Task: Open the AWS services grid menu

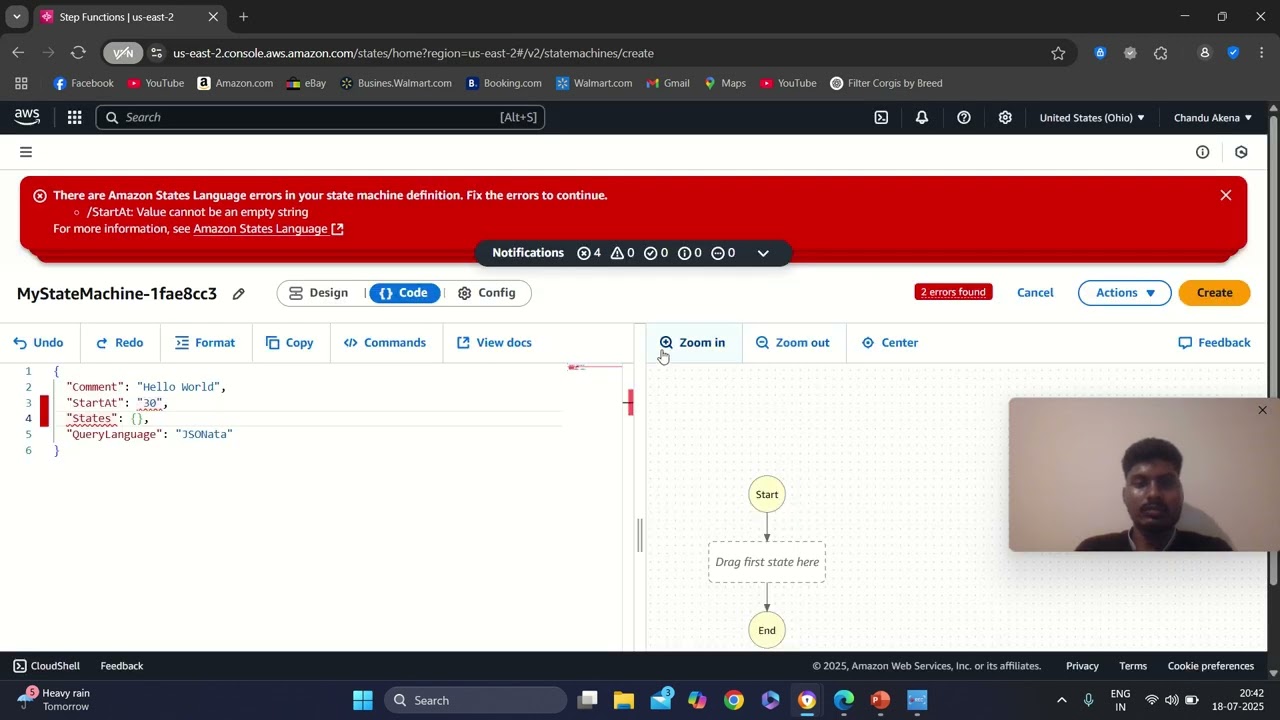Action: [74, 117]
